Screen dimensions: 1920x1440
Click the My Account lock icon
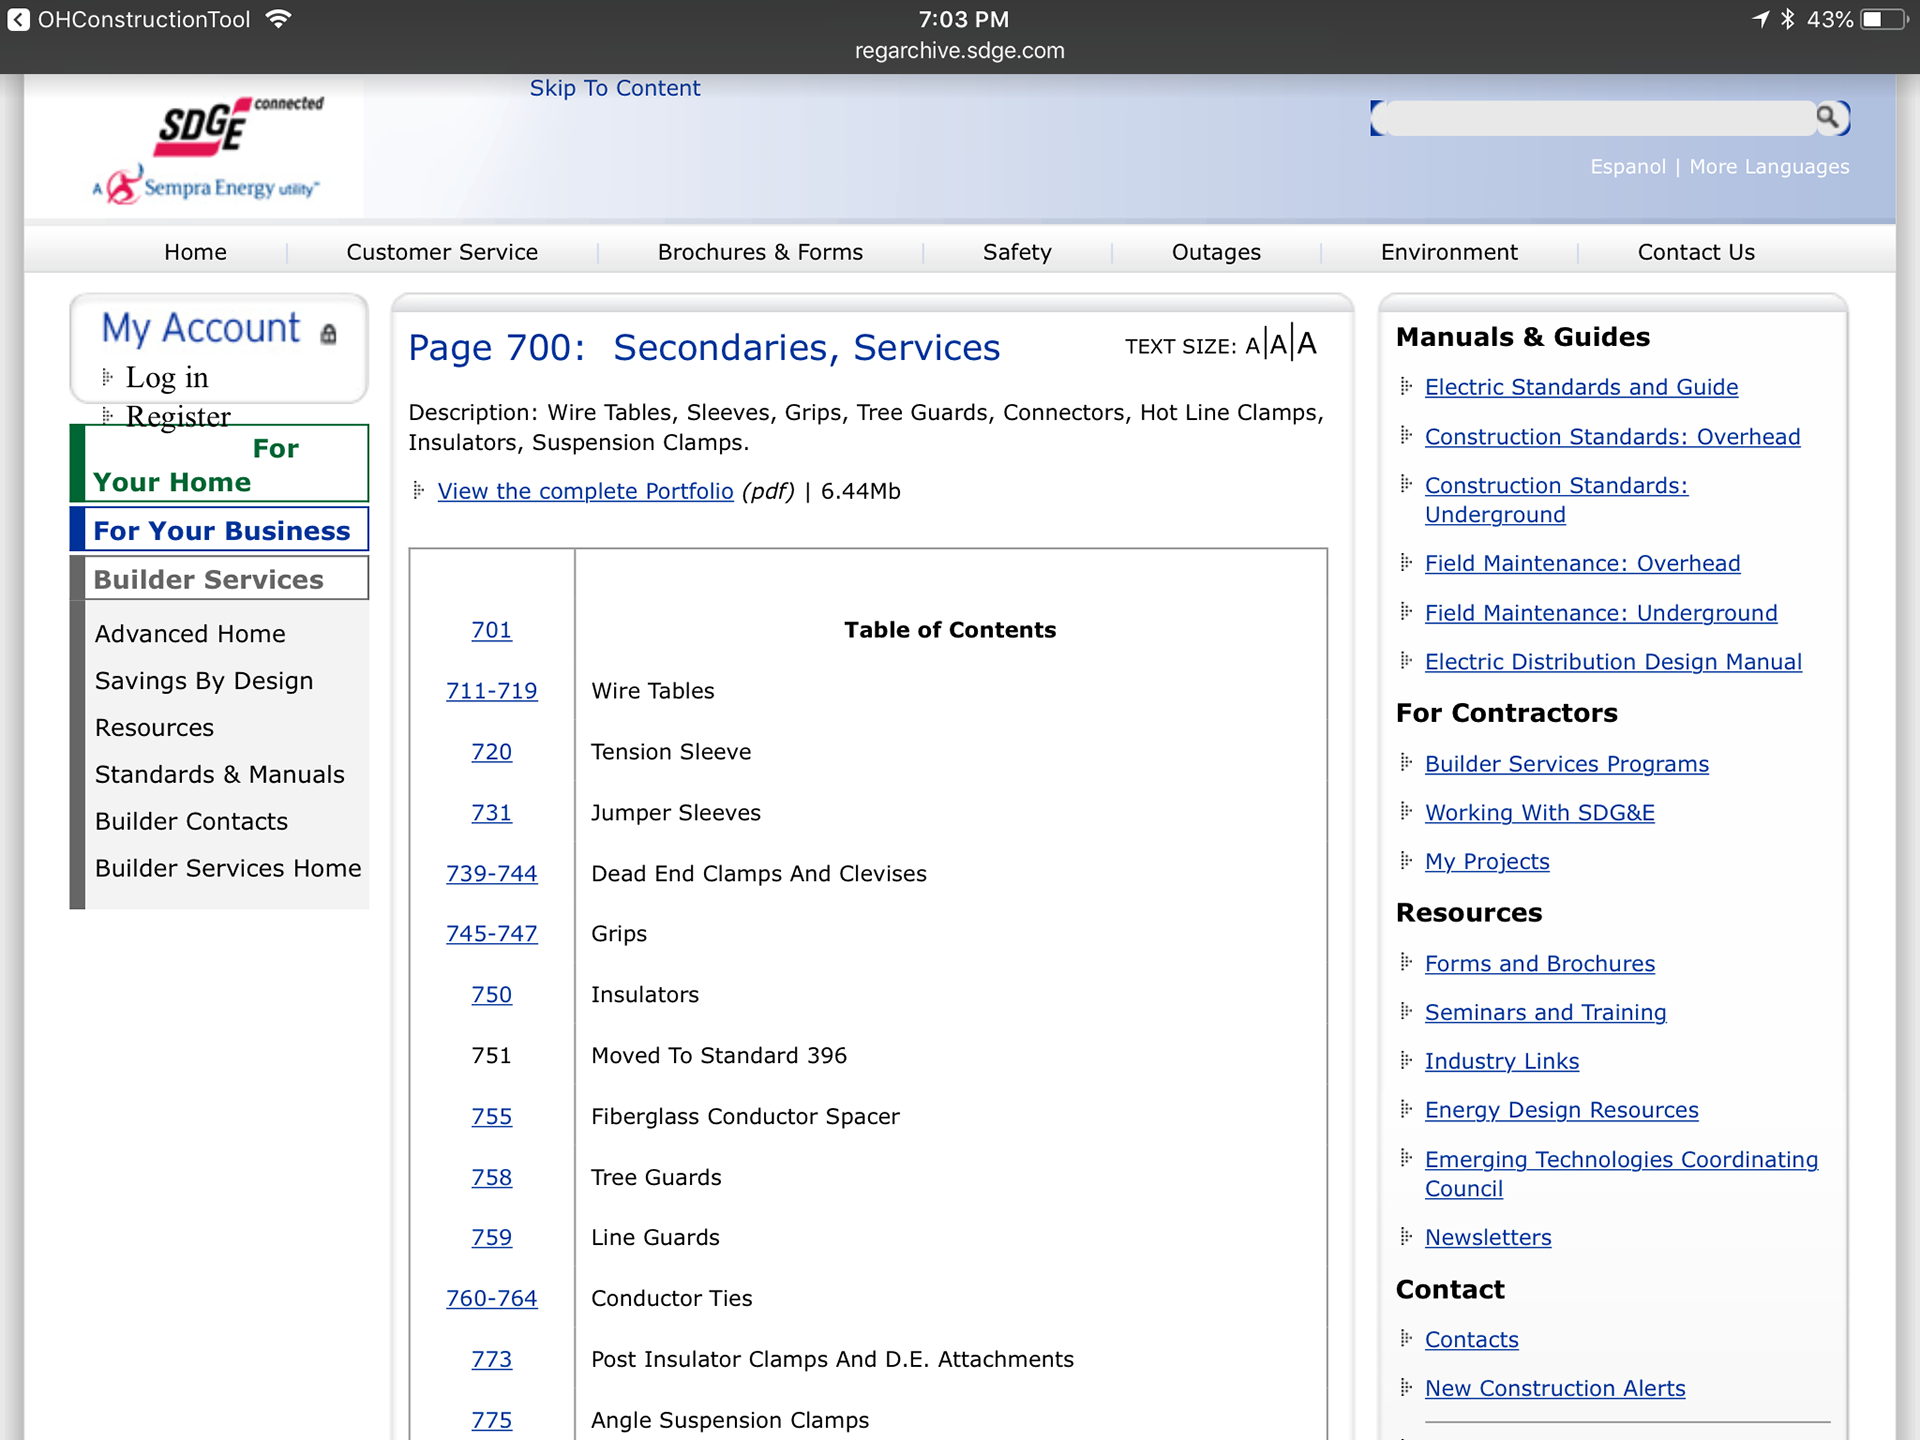pos(328,334)
